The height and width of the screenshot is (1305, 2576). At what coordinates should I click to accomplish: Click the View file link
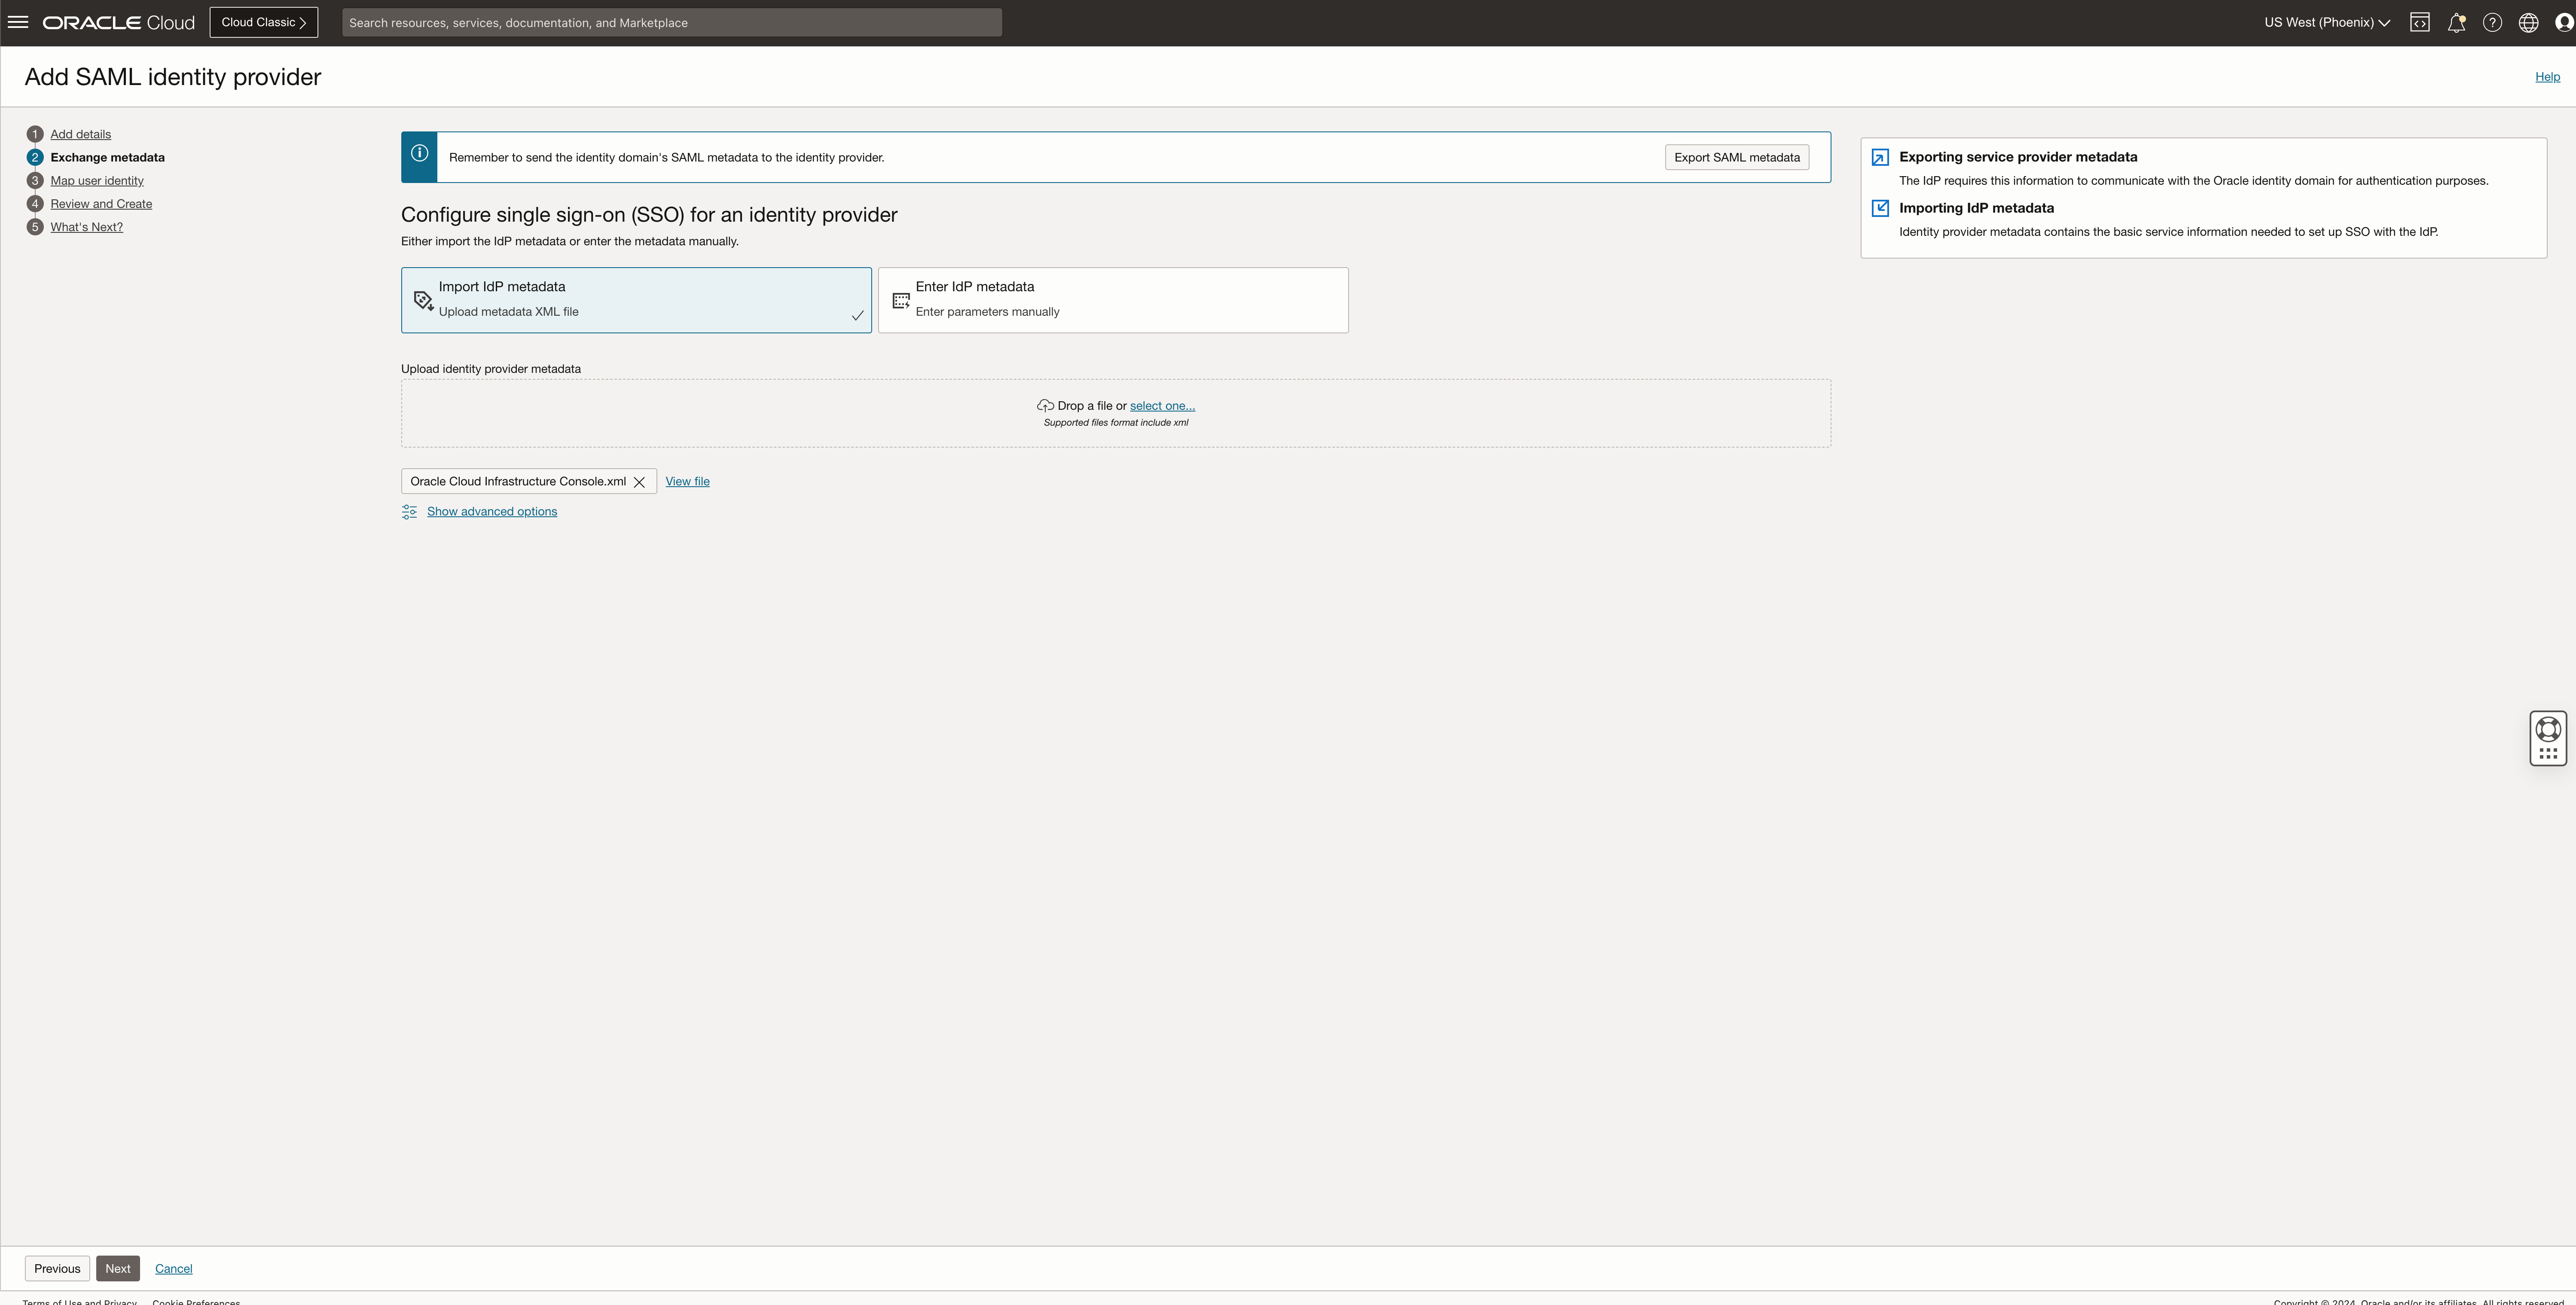(x=687, y=481)
